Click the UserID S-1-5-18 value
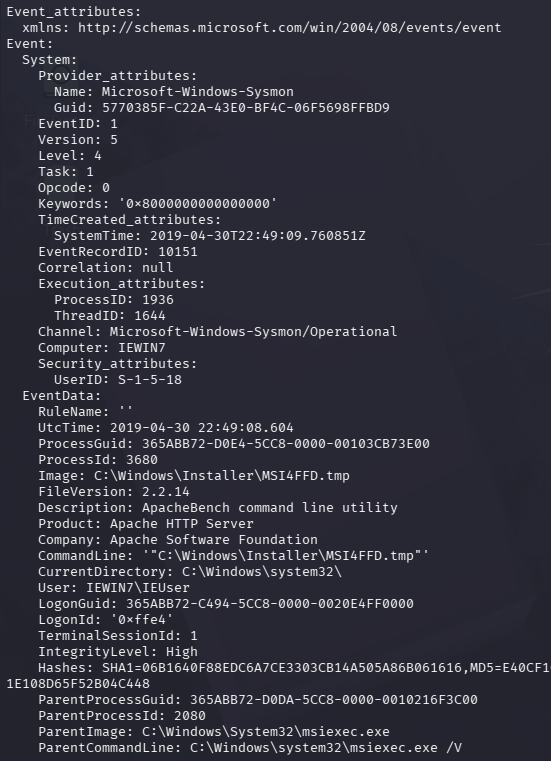This screenshot has width=551, height=761. point(150,380)
